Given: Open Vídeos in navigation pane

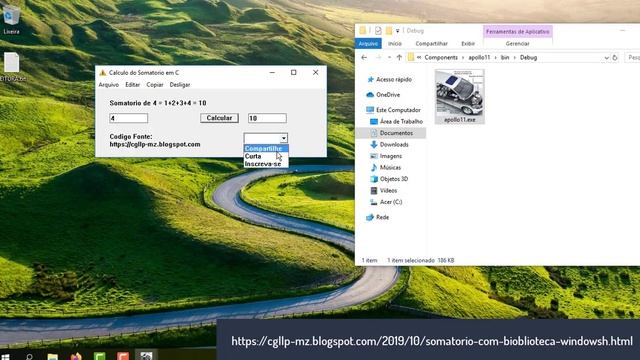Looking at the screenshot, I should pos(383,191).
